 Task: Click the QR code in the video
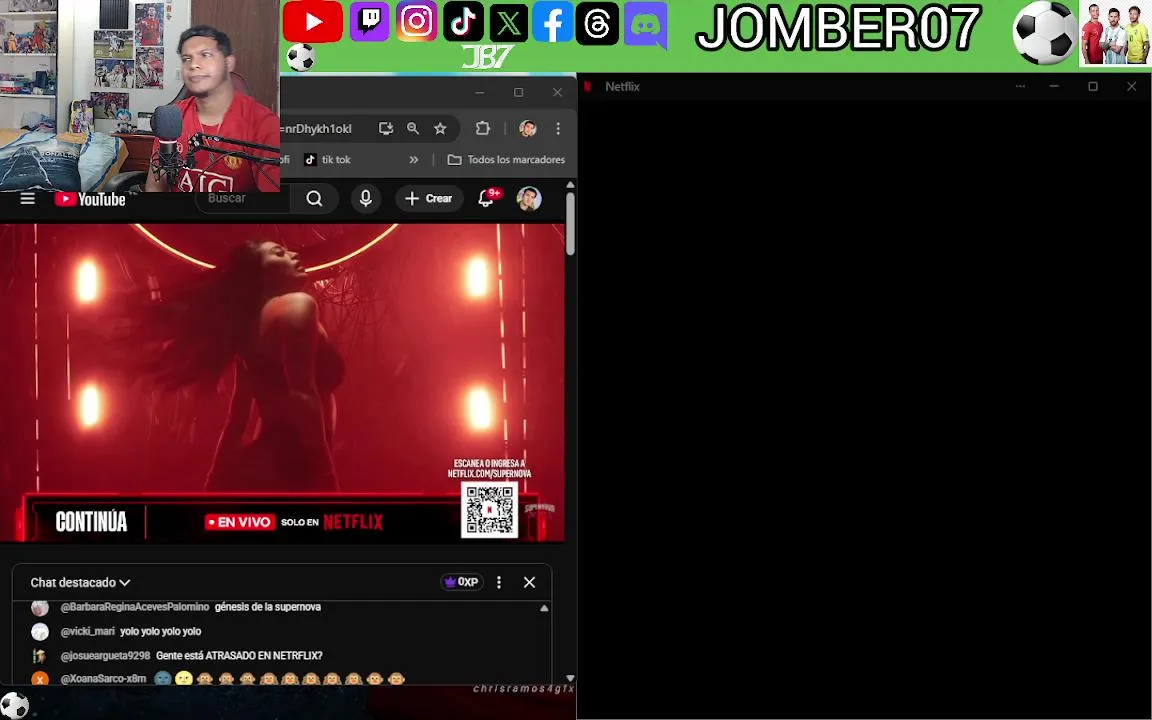tap(489, 509)
